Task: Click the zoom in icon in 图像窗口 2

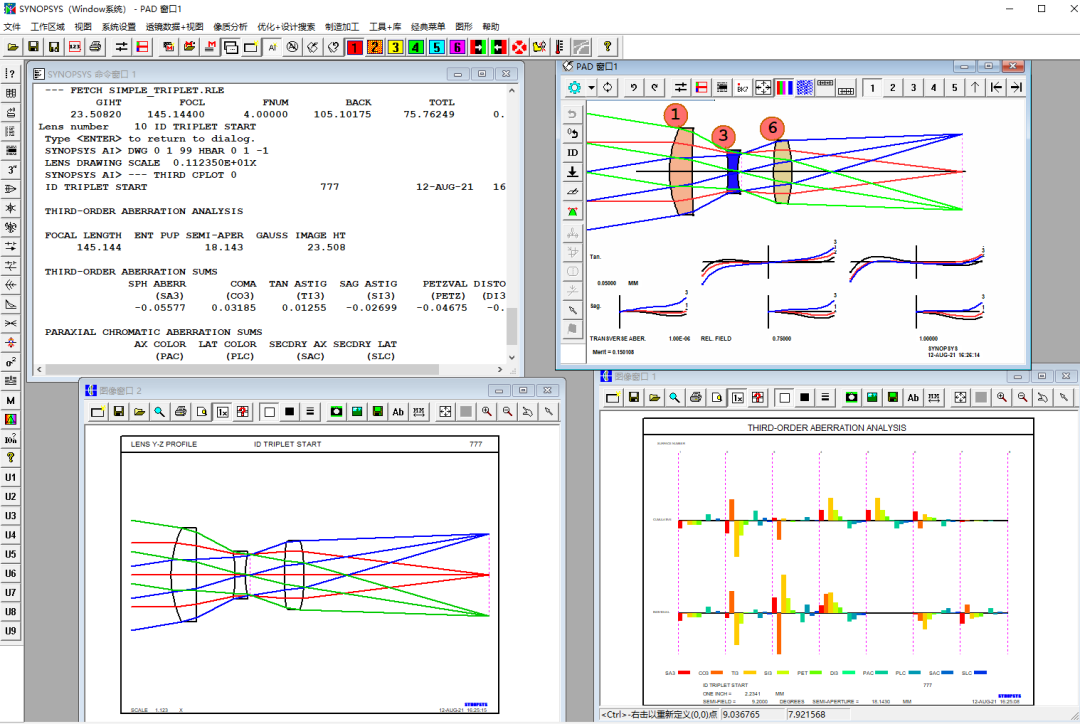Action: [x=487, y=411]
